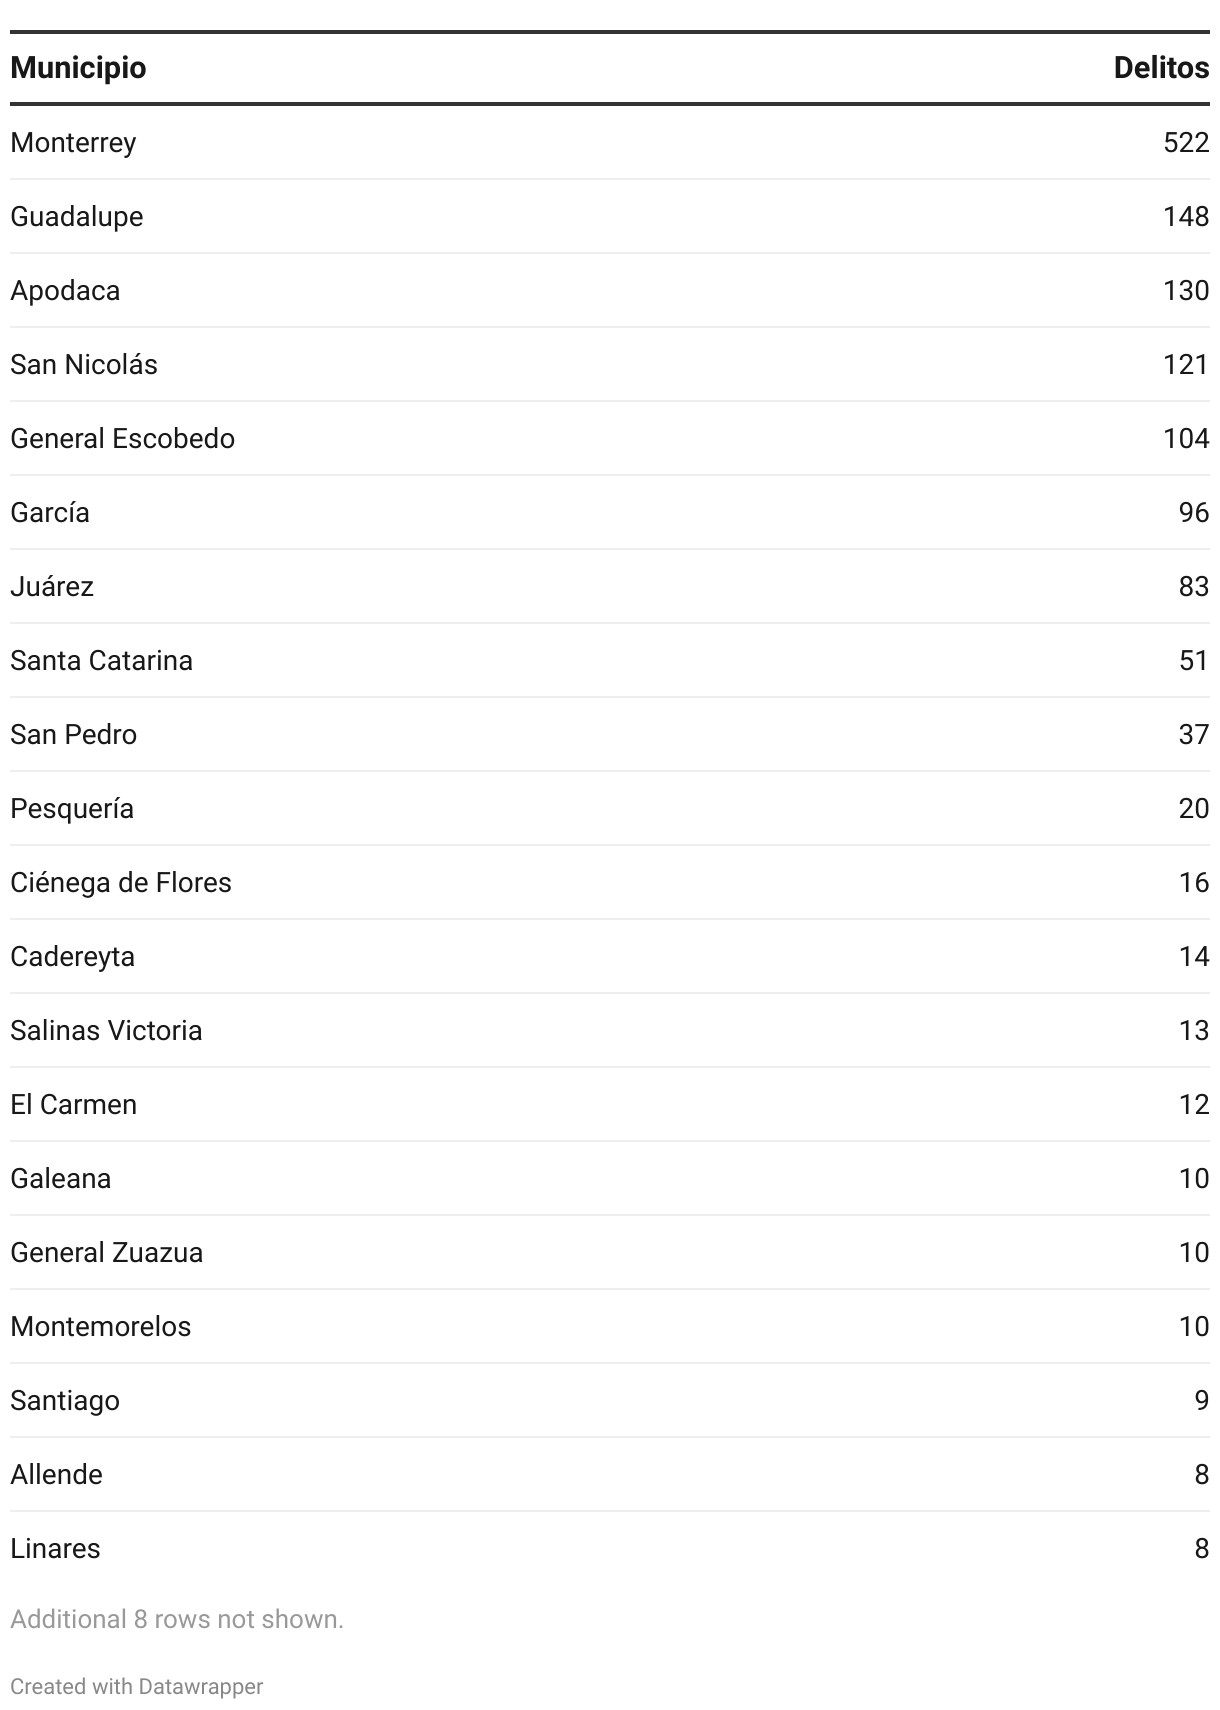
Task: Select the Pesquería row label
Action: [72, 809]
